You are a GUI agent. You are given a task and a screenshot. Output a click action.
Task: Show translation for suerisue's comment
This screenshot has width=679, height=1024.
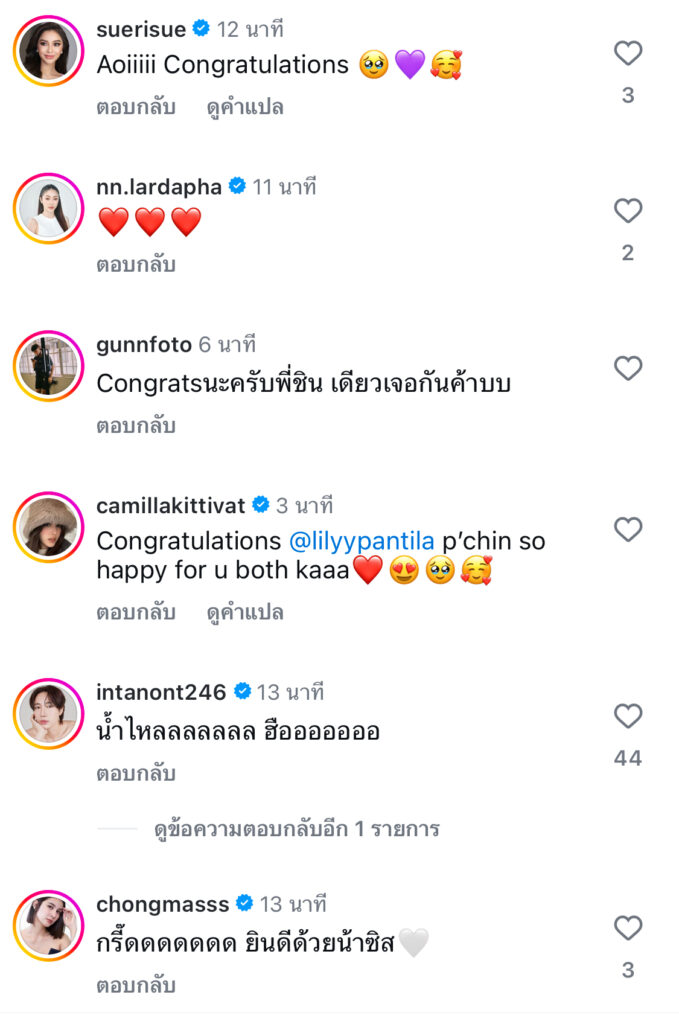click(x=245, y=107)
